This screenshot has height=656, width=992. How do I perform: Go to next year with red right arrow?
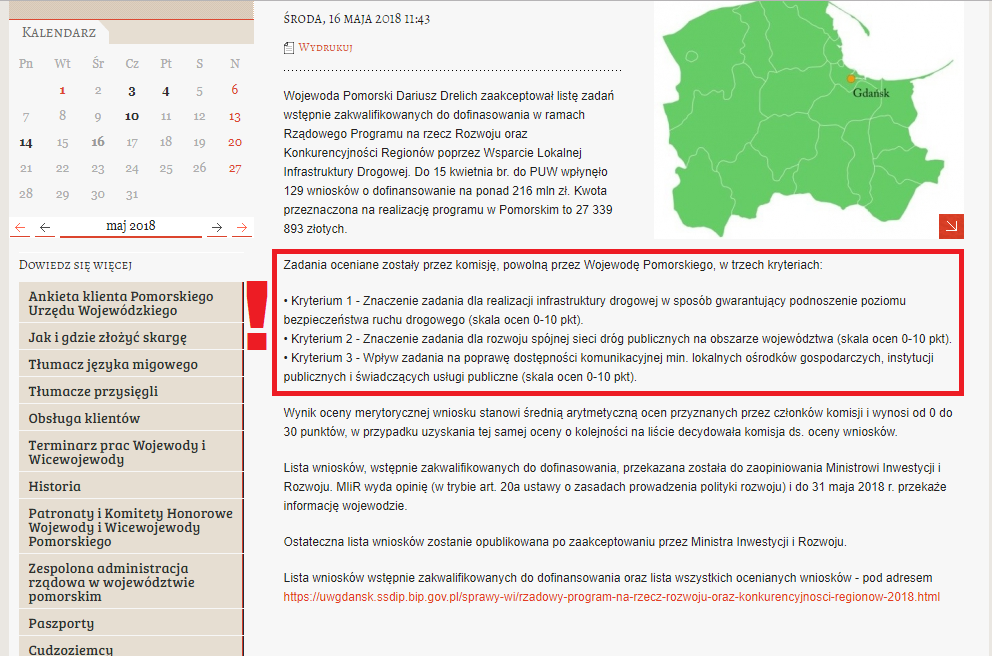tap(242, 228)
